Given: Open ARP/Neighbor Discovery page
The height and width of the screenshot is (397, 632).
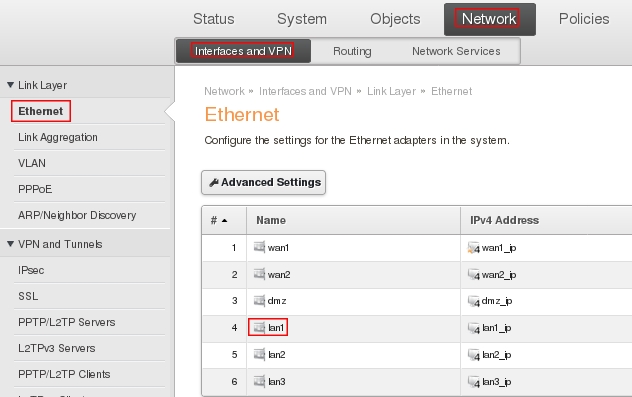Looking at the screenshot, I should pyautogui.click(x=77, y=215).
